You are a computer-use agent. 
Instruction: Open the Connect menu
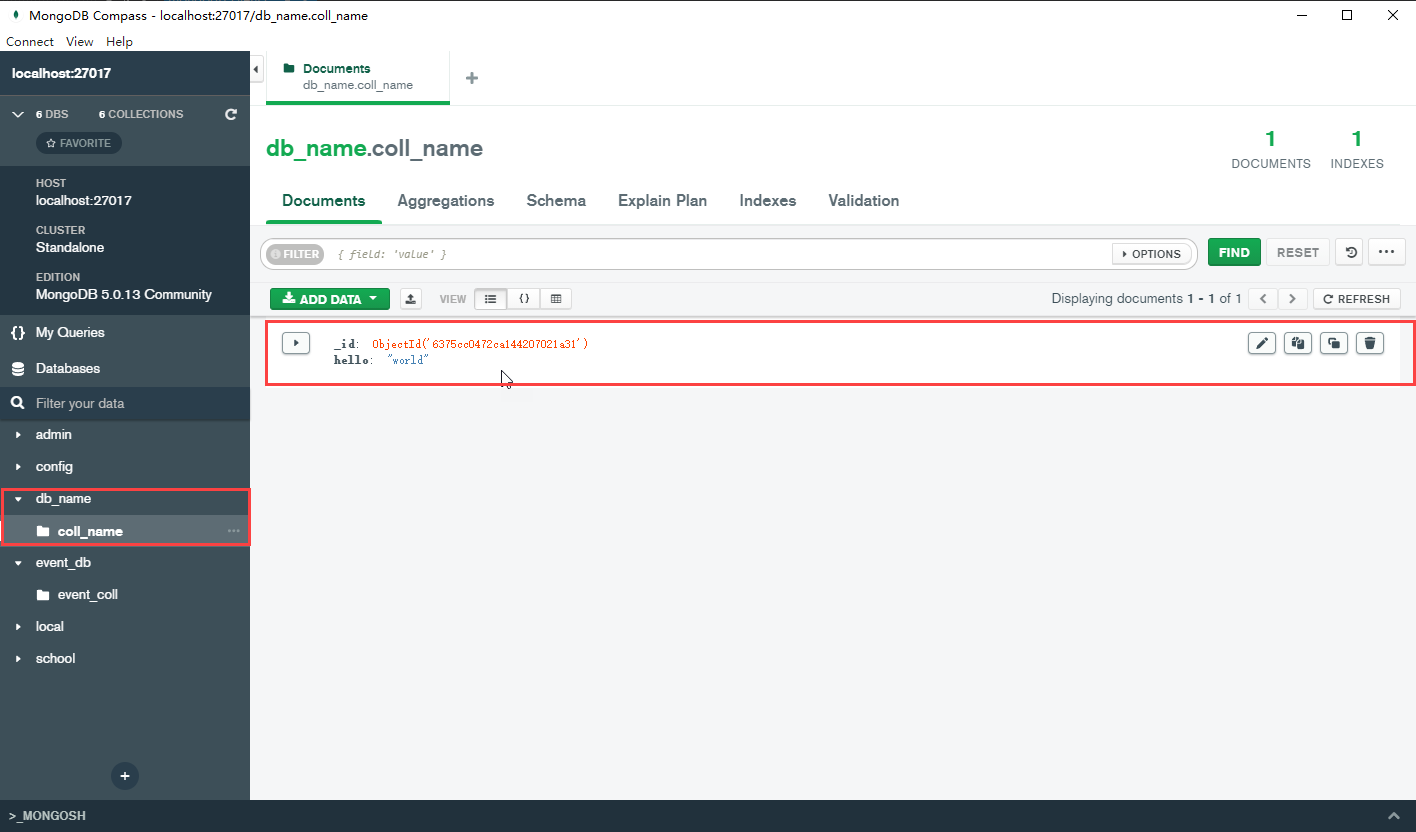pos(30,42)
